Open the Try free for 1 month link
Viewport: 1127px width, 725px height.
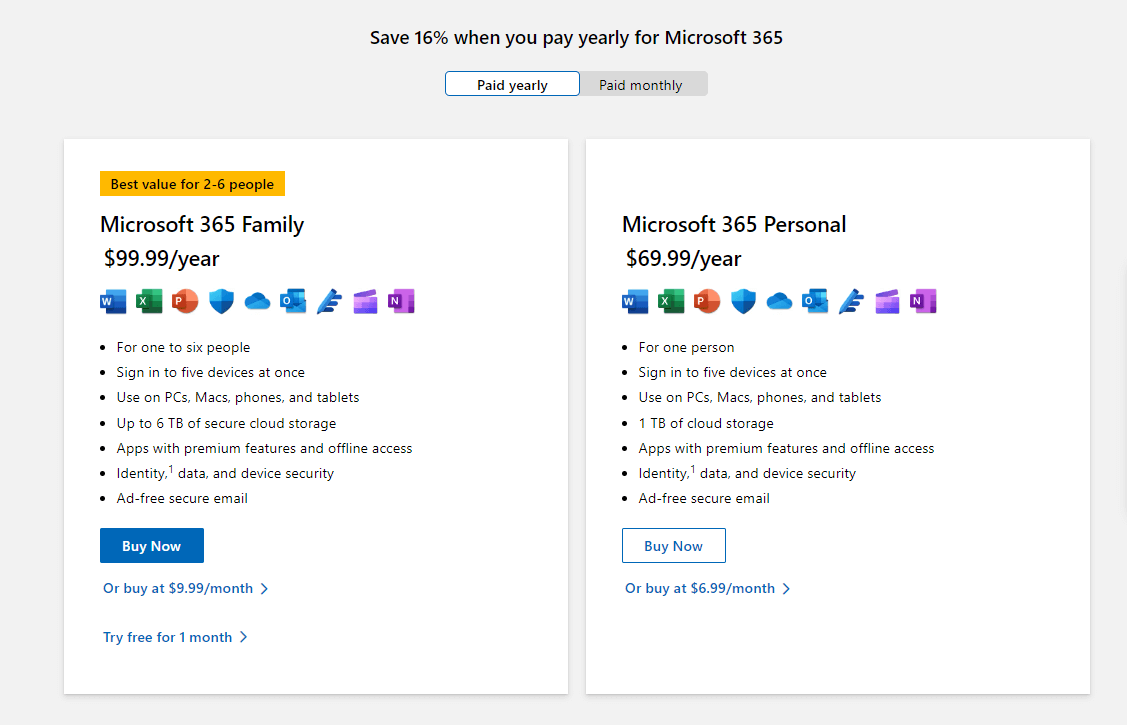pos(168,637)
